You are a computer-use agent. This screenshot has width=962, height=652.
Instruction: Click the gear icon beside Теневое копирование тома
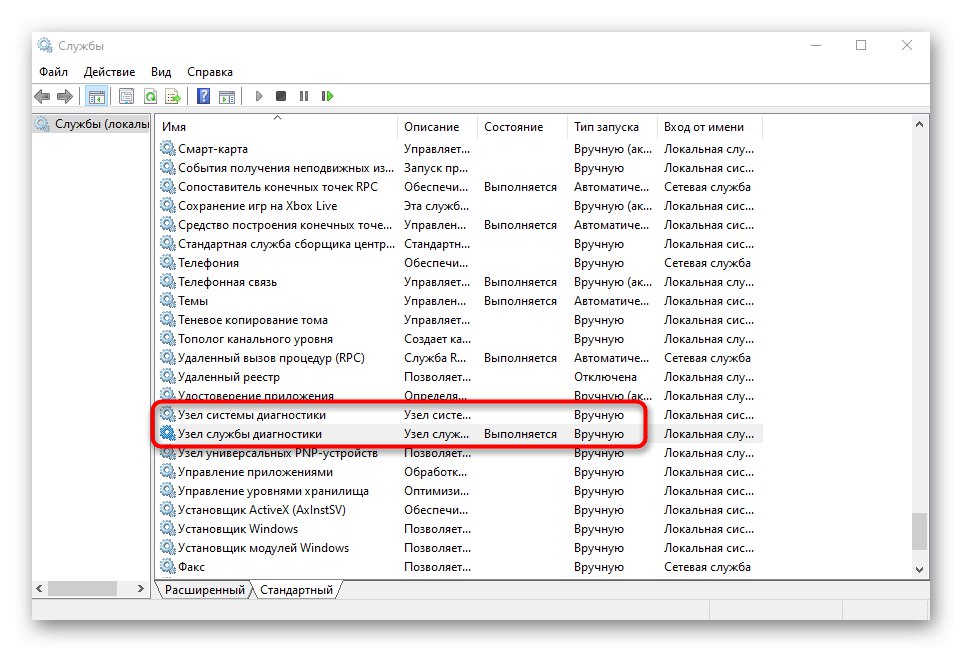(x=167, y=319)
